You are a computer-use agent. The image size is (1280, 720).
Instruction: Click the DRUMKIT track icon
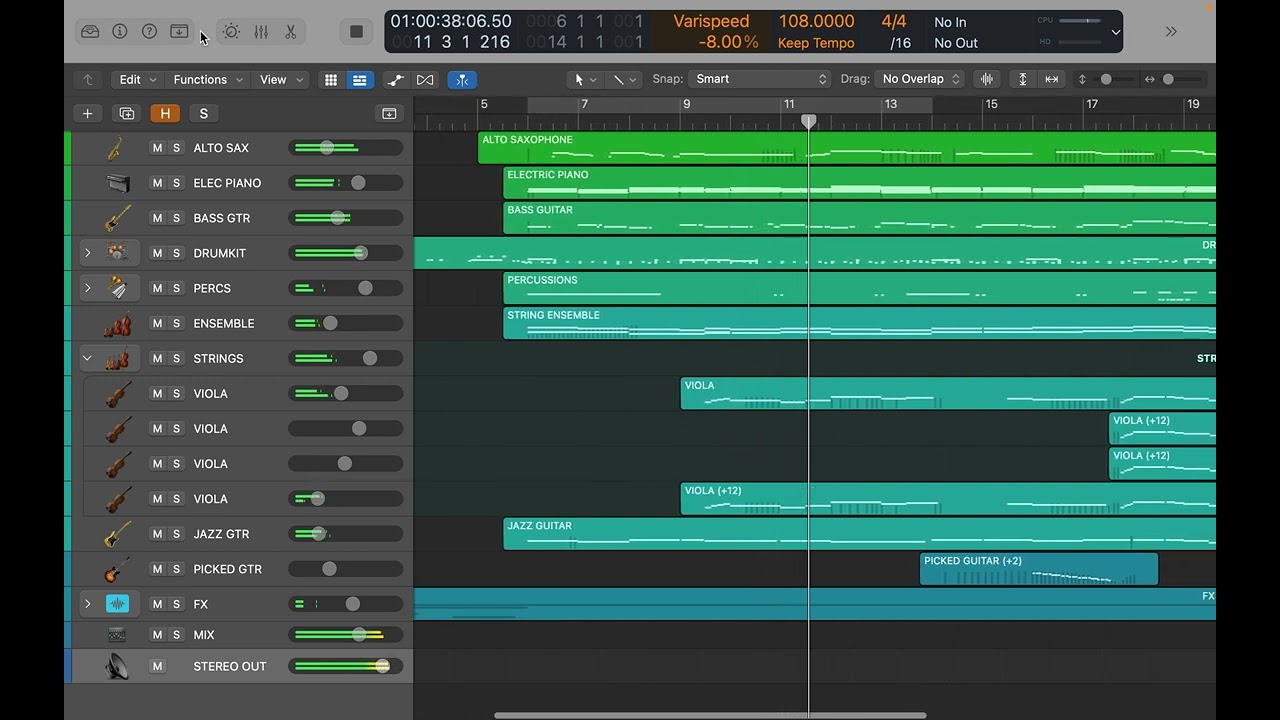117,253
